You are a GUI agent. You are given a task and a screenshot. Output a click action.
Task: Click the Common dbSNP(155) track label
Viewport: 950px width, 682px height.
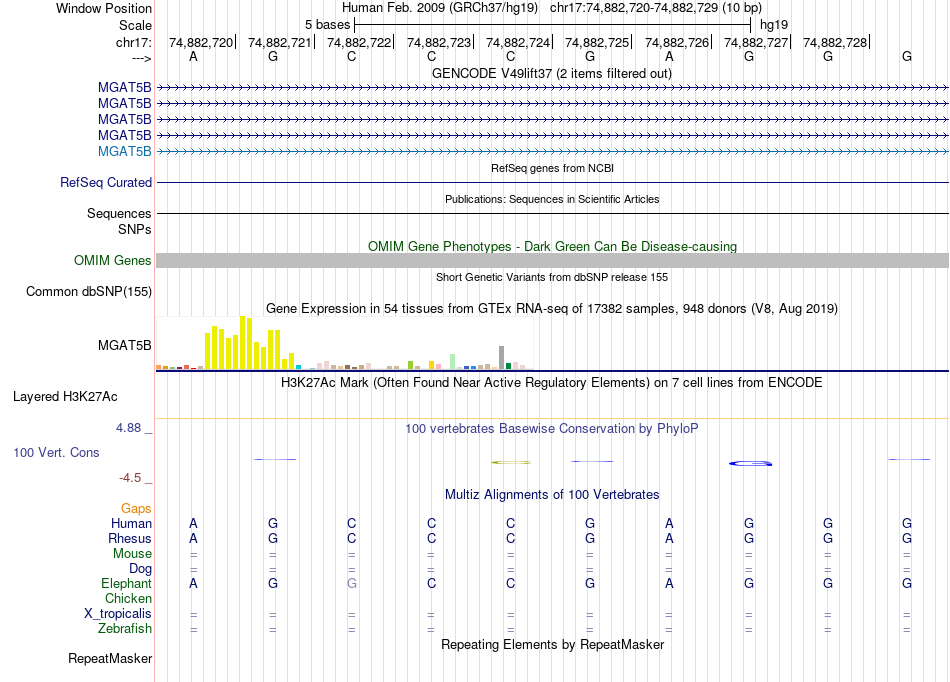(88, 291)
